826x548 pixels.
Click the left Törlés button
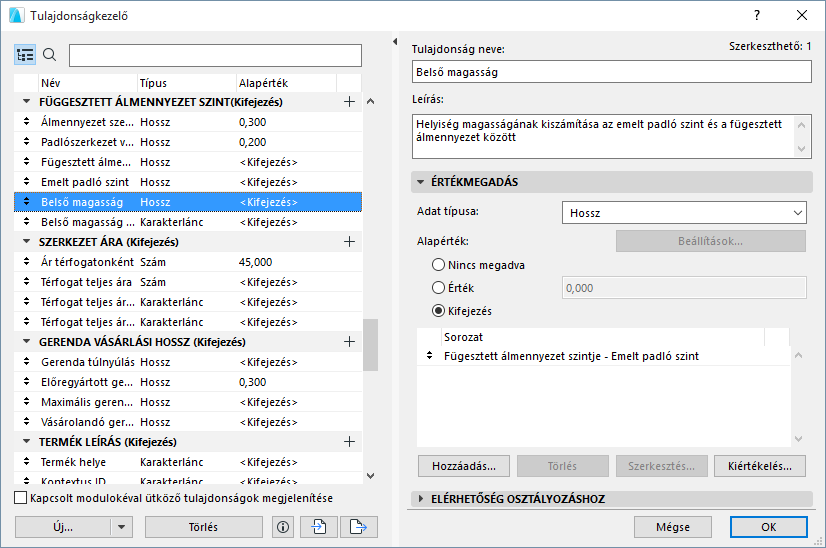tap(203, 527)
